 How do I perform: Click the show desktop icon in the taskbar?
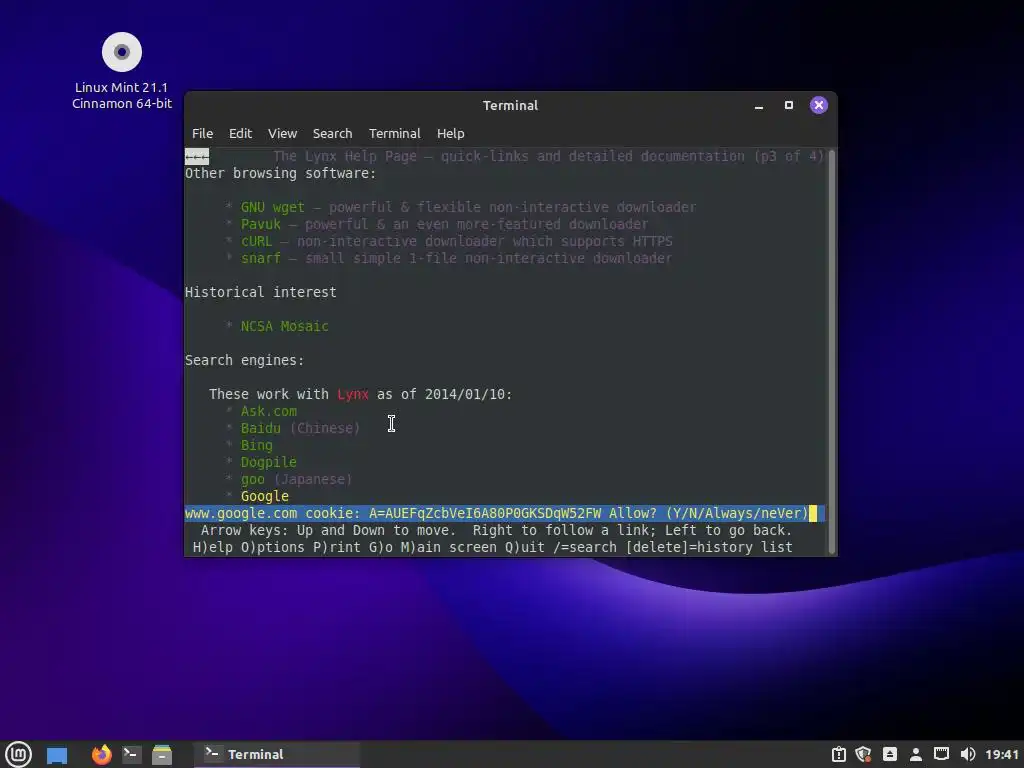[57, 755]
